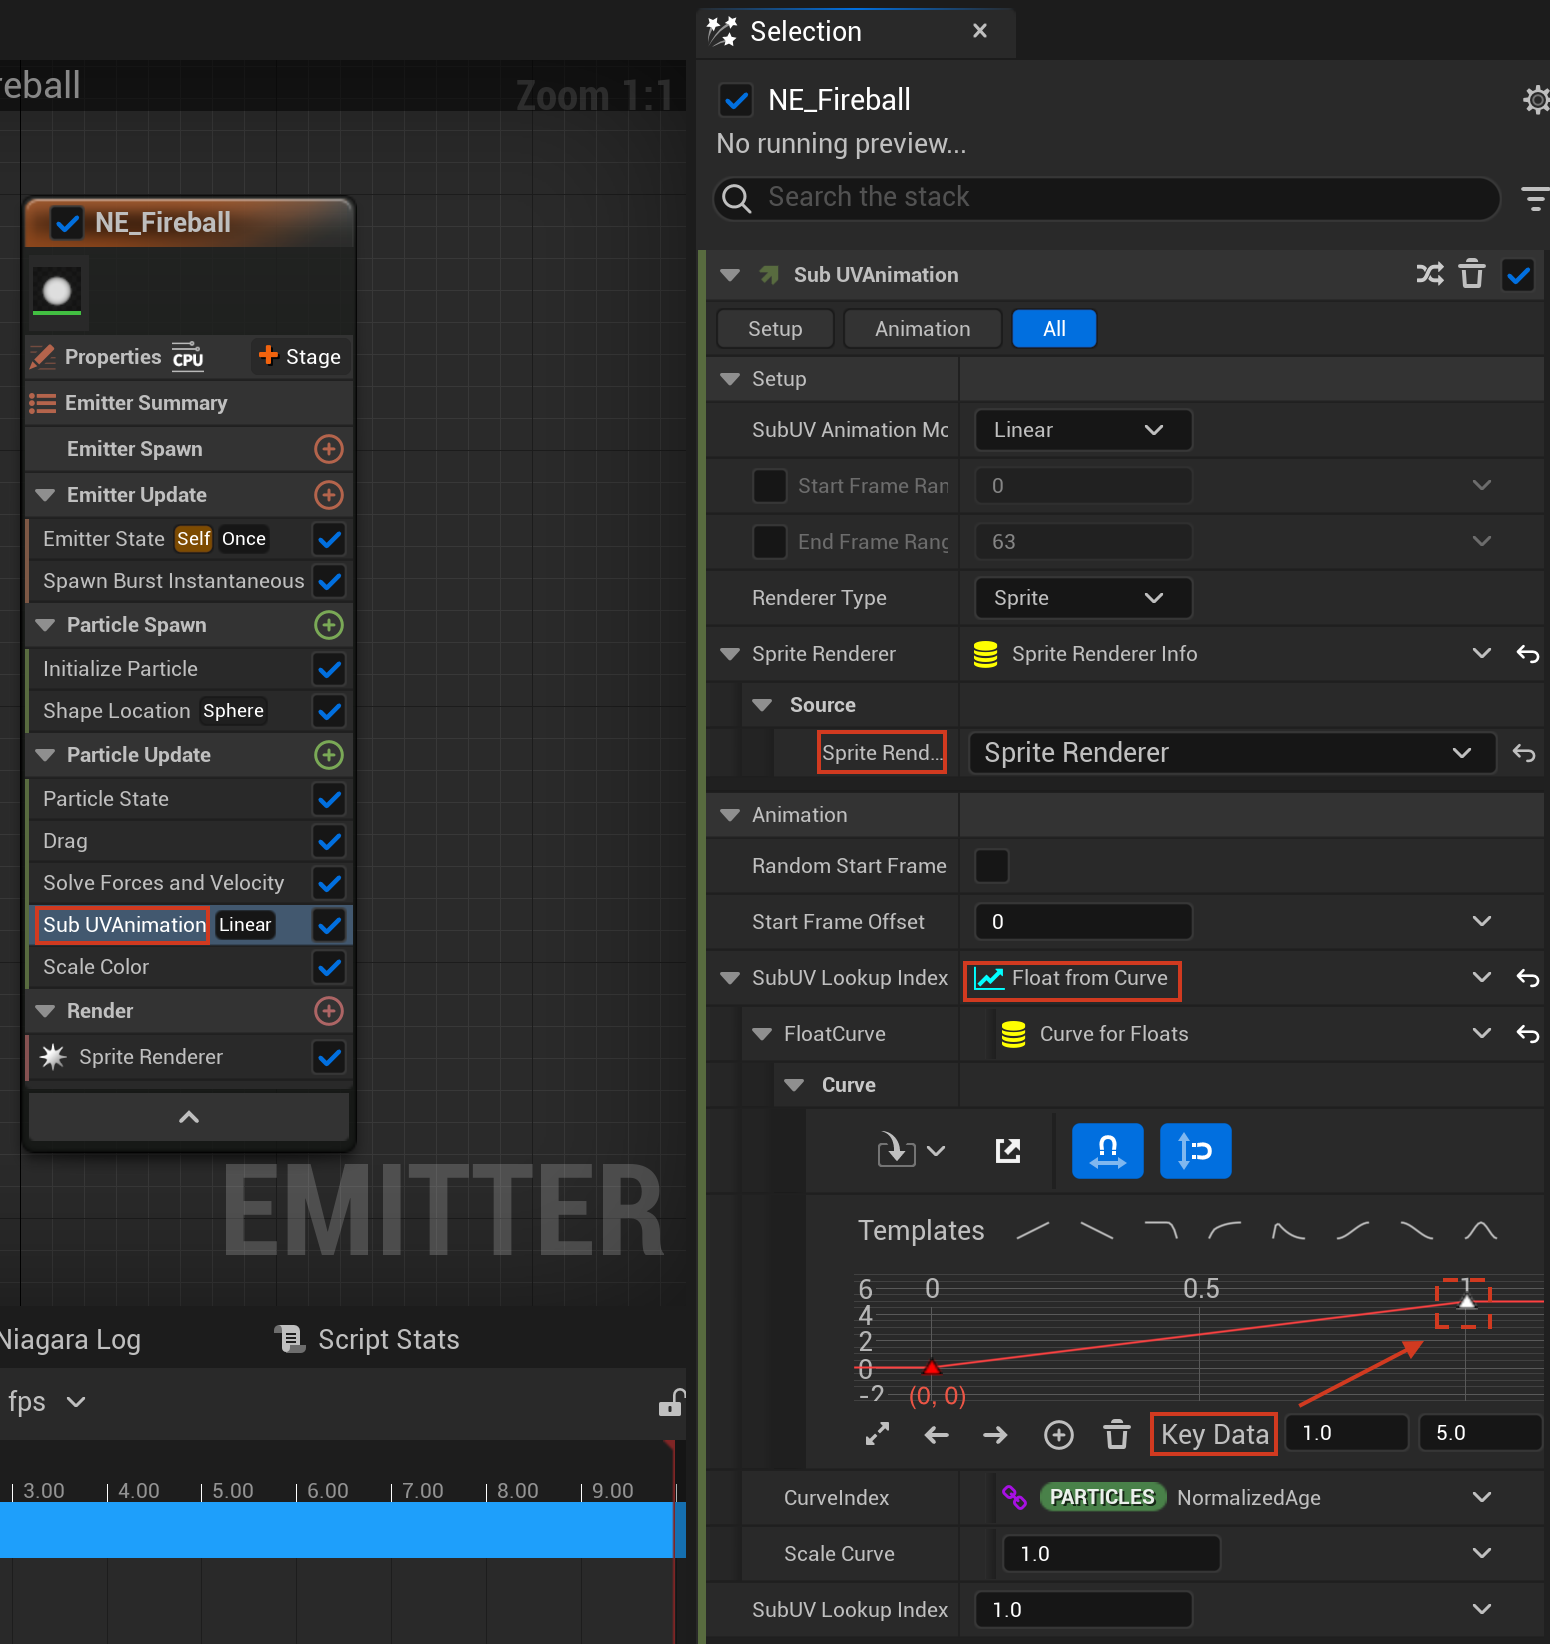Go to next key with right arrow

(x=995, y=1435)
